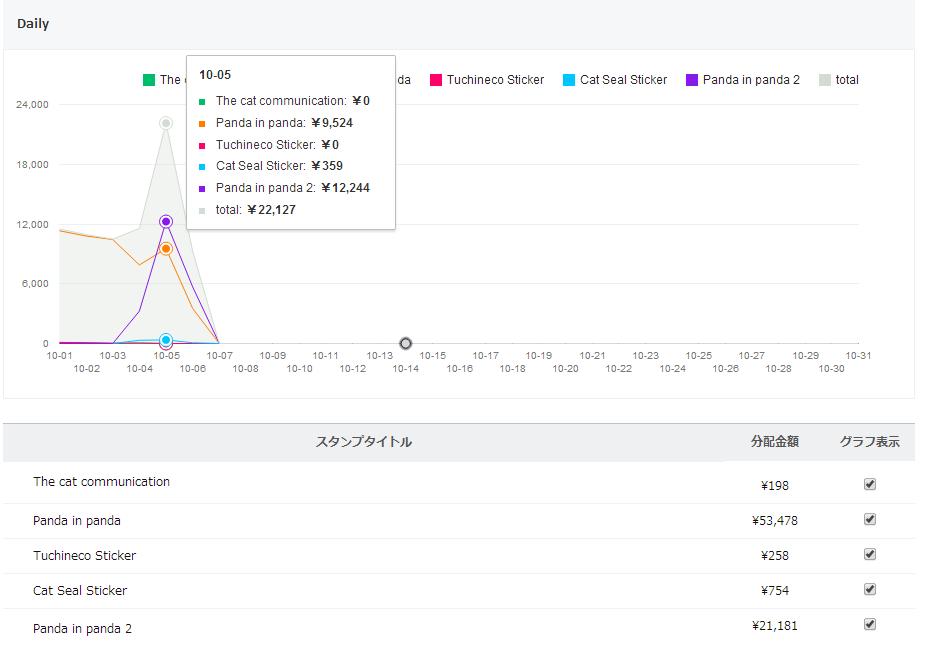This screenshot has width=927, height=649.
Task: Click the orange 10-05 Panda in panda point
Action: point(166,249)
